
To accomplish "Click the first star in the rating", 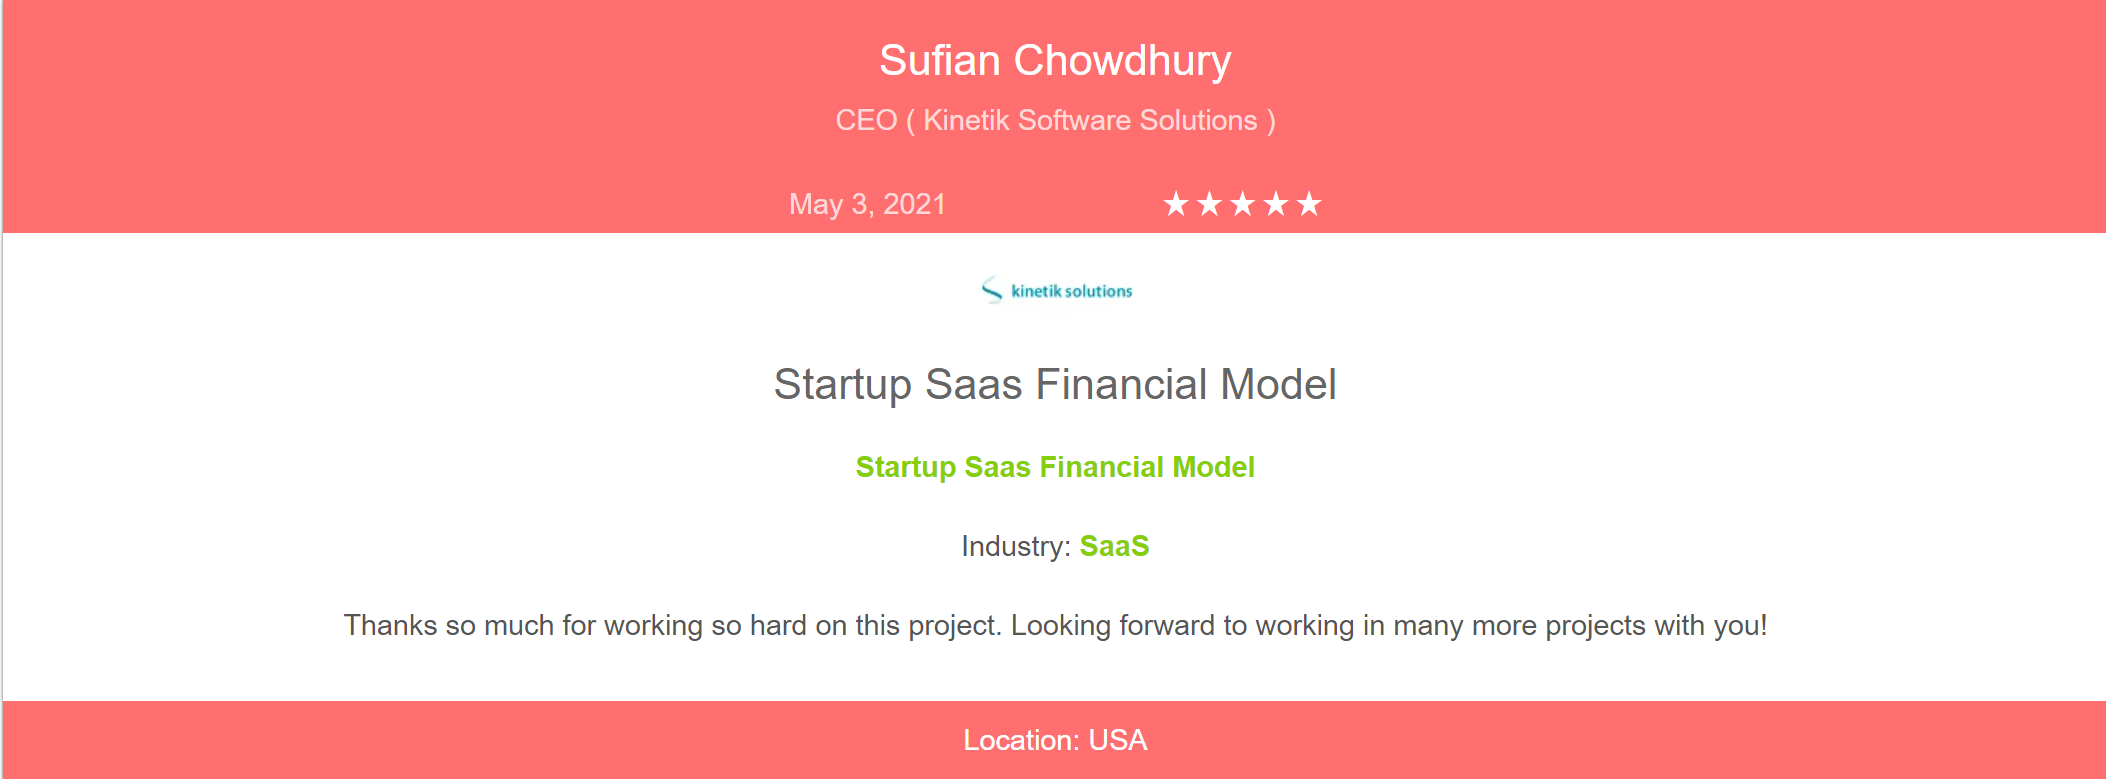I will [1176, 204].
